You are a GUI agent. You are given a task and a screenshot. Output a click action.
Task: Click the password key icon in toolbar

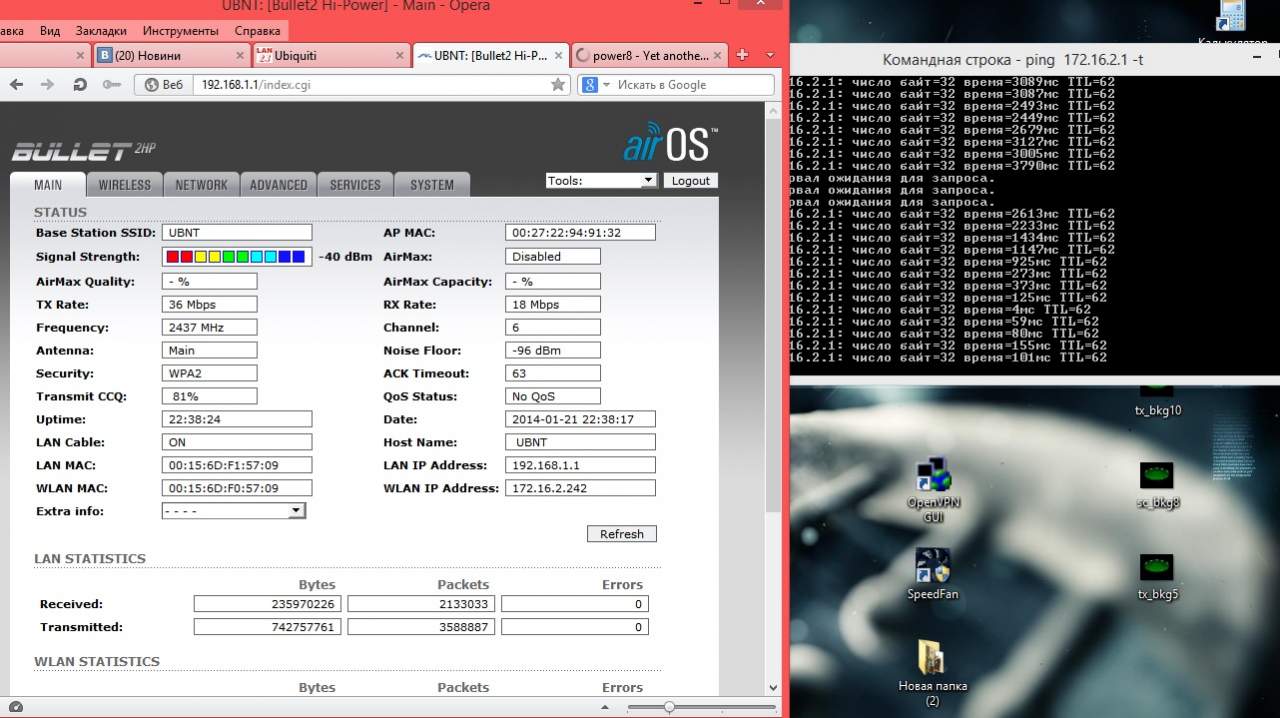[x=111, y=85]
